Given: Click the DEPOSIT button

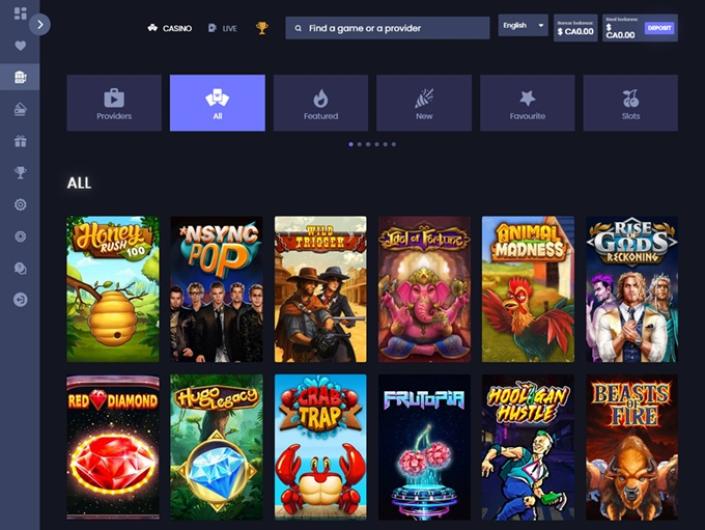Looking at the screenshot, I should 659,28.
